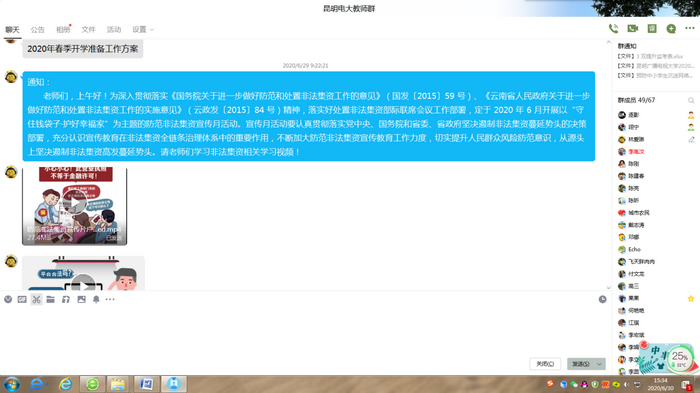This screenshot has height=393, width=700.
Task: Select member 戴志涛 in the list
Action: pyautogui.click(x=631, y=225)
